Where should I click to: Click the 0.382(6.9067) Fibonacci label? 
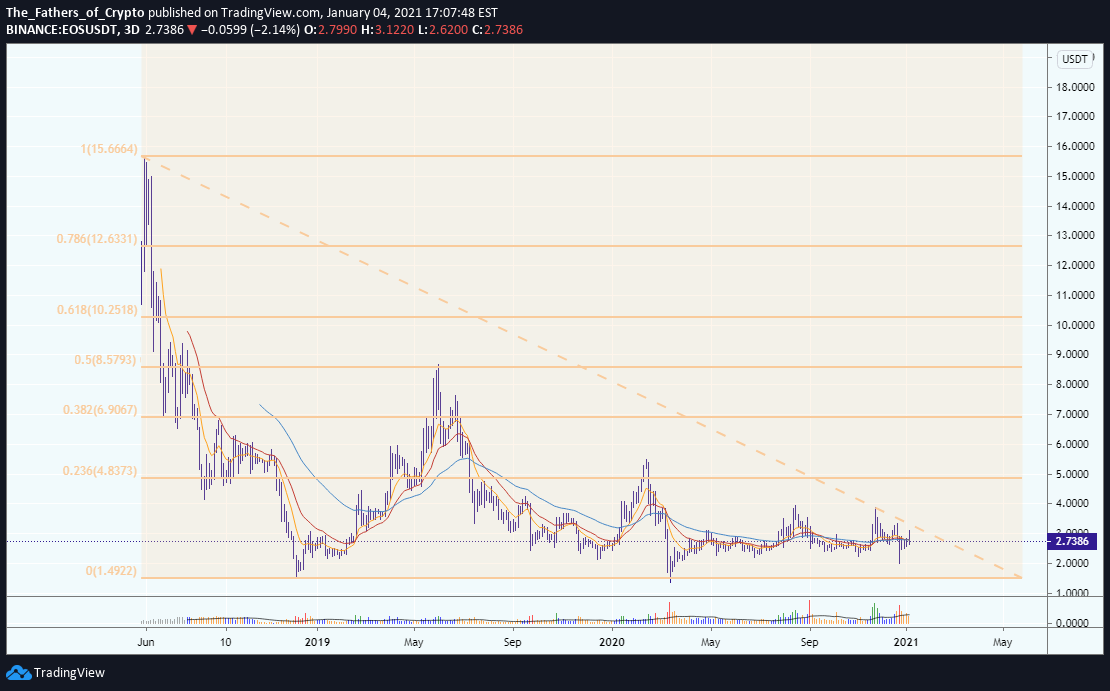click(100, 410)
